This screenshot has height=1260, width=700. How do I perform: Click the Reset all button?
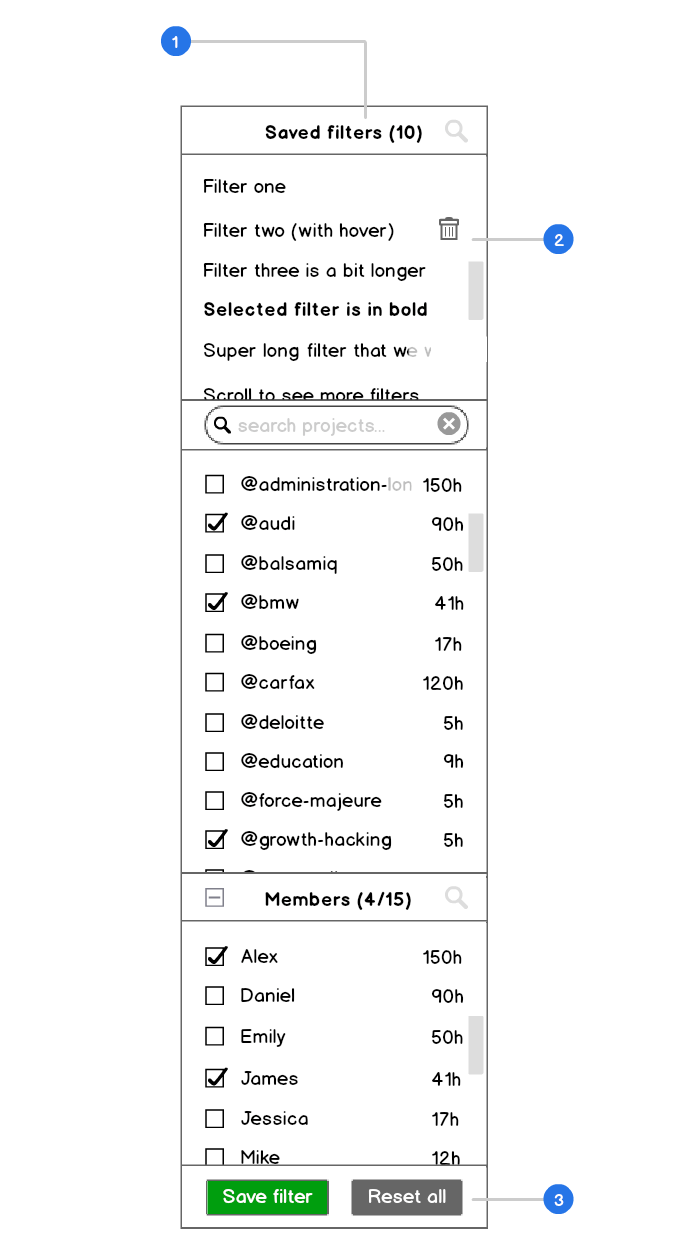(x=407, y=1197)
